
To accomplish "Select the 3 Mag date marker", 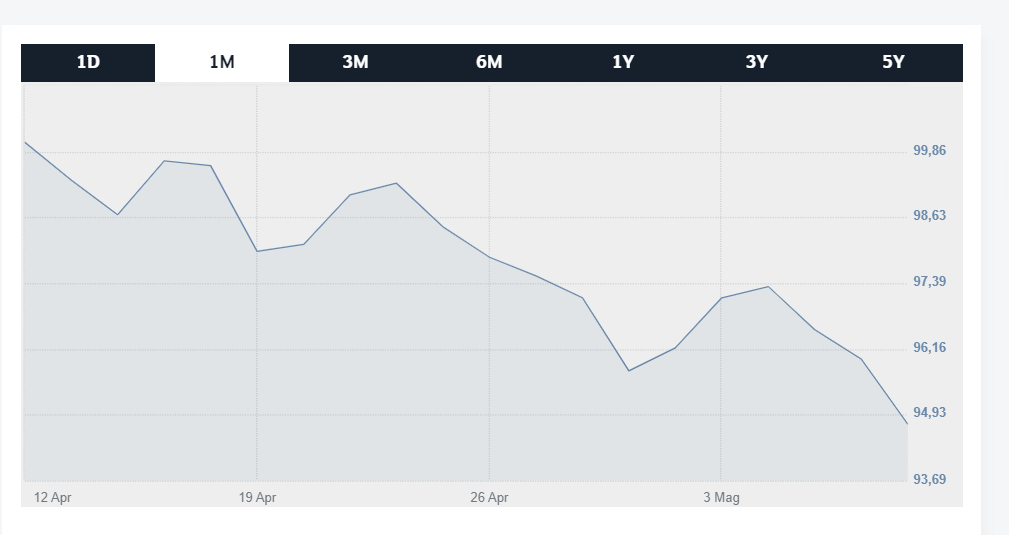I will (721, 497).
